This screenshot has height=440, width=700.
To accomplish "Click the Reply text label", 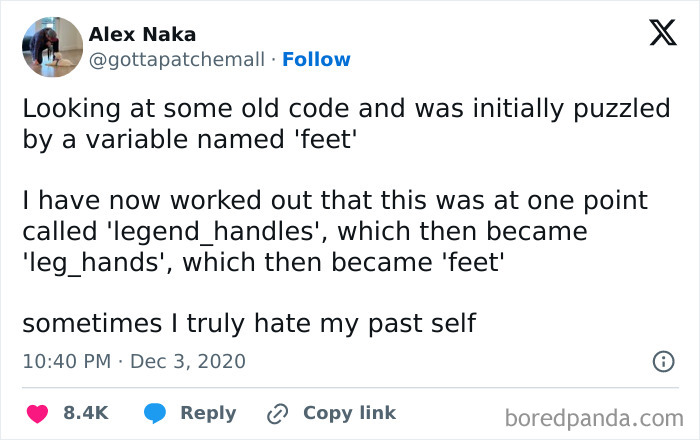I will (x=208, y=413).
